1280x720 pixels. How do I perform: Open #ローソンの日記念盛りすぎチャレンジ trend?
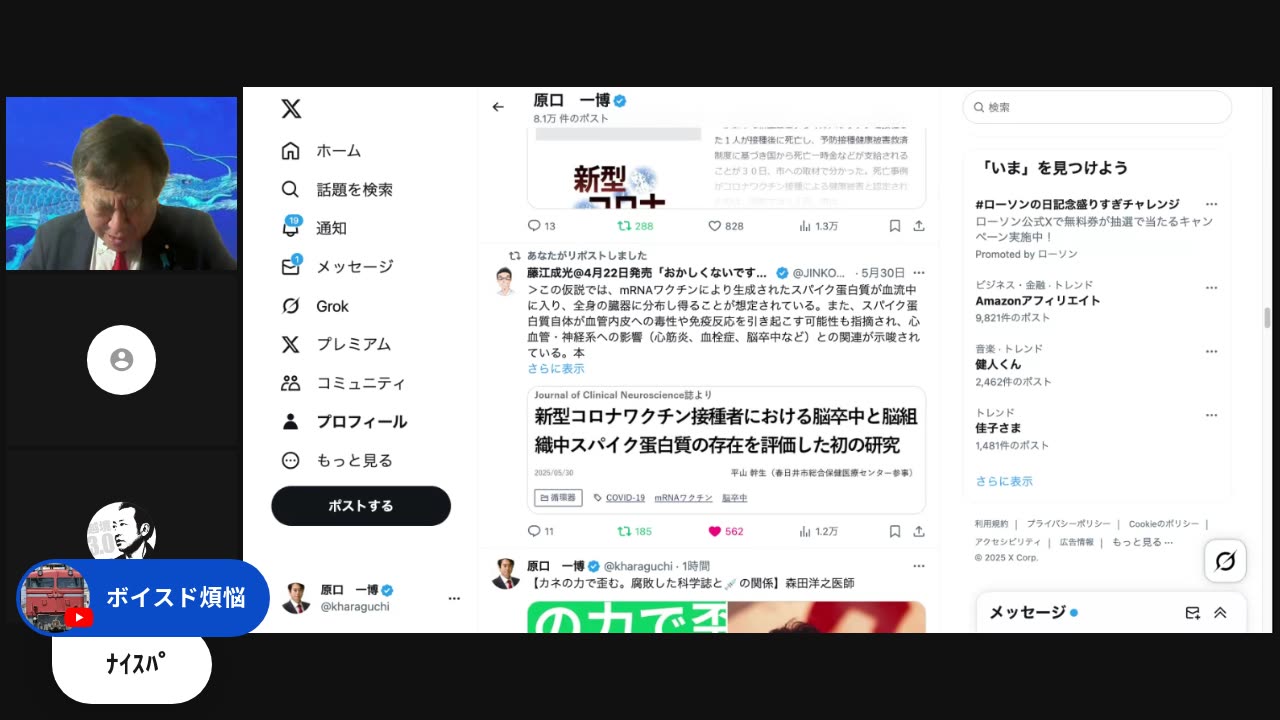(1077, 204)
